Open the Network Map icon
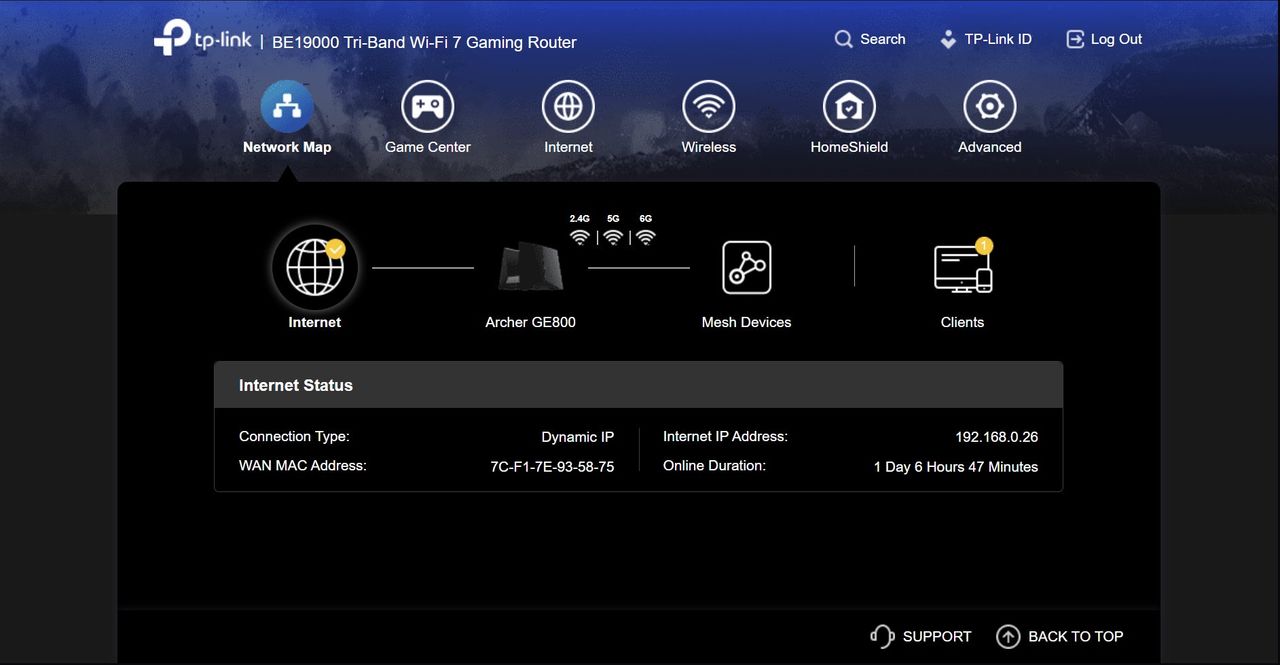Viewport: 1280px width, 665px height. 287,106
